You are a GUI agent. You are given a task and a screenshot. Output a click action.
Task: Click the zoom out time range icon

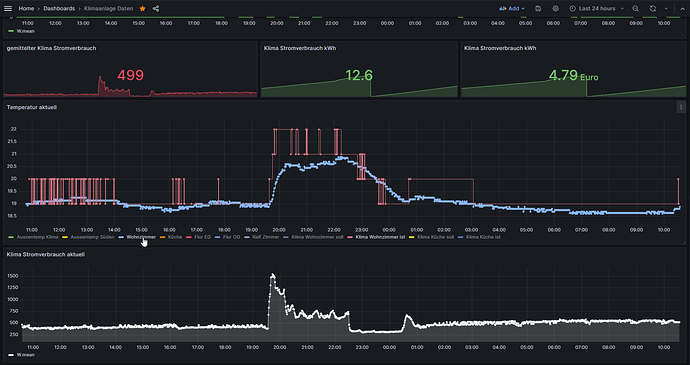635,8
